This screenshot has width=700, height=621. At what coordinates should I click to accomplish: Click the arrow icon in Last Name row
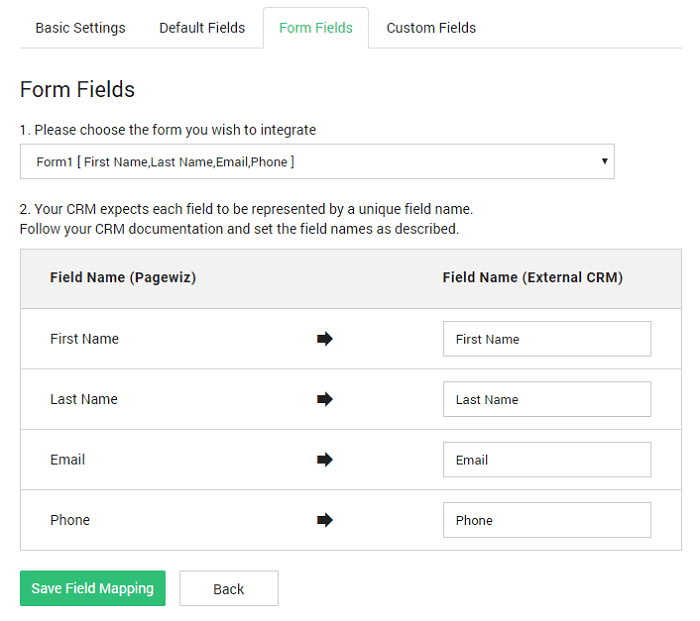324,399
